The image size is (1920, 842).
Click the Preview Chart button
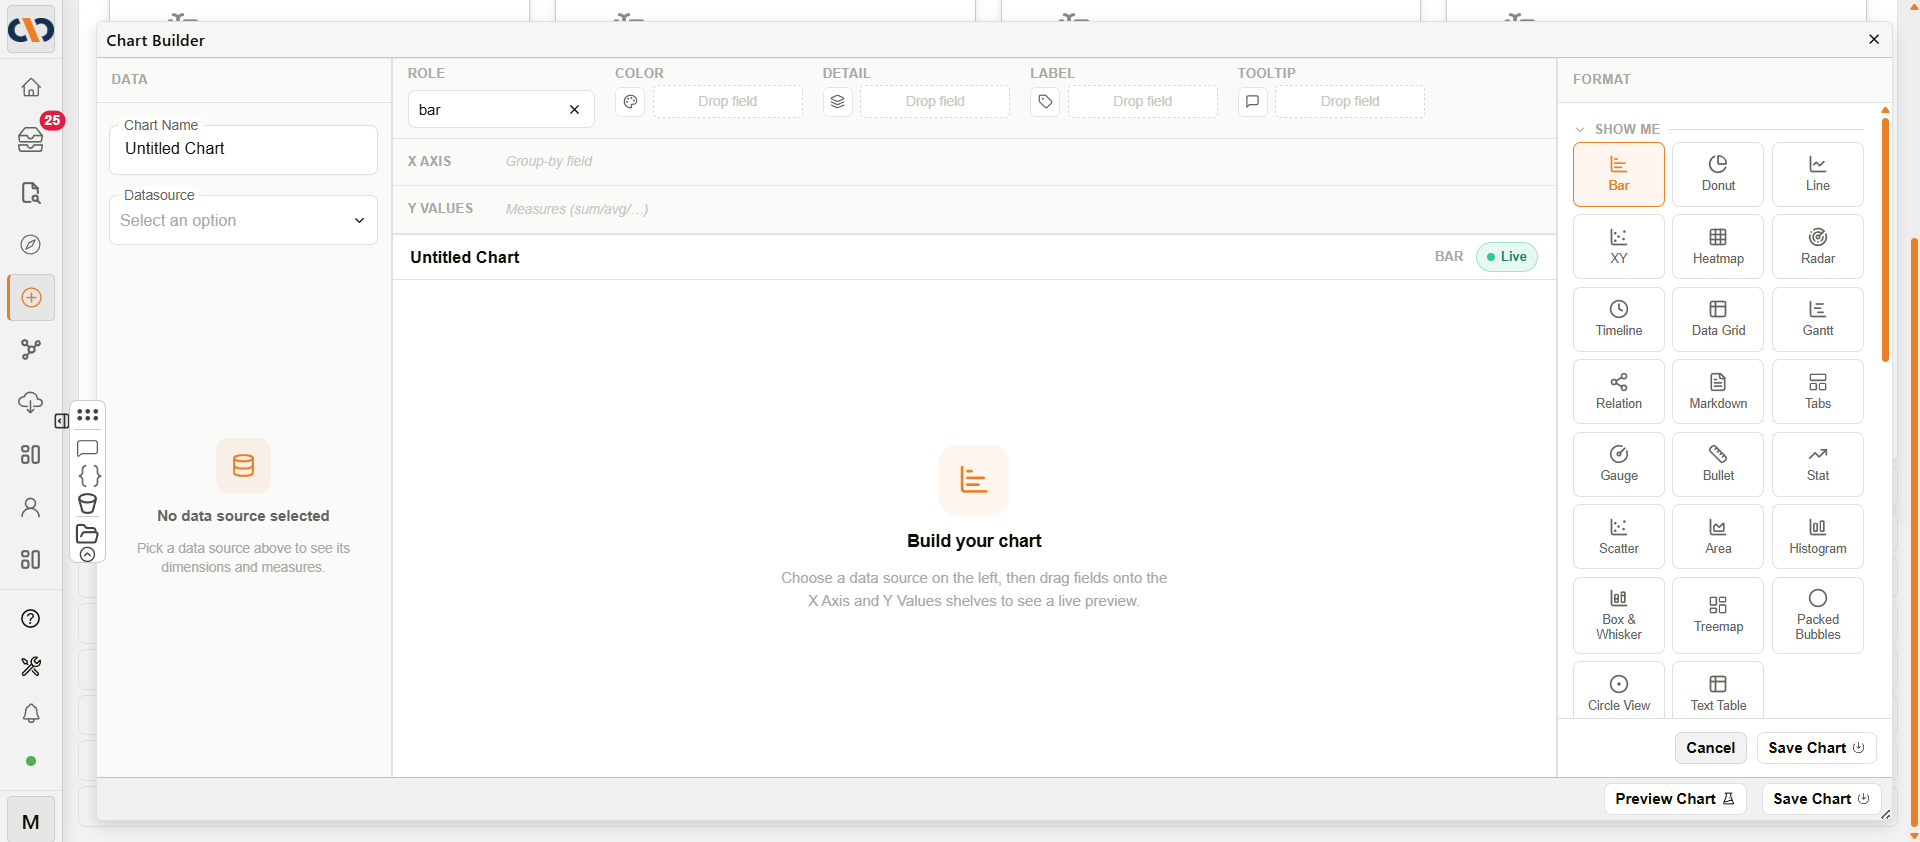coord(1675,799)
